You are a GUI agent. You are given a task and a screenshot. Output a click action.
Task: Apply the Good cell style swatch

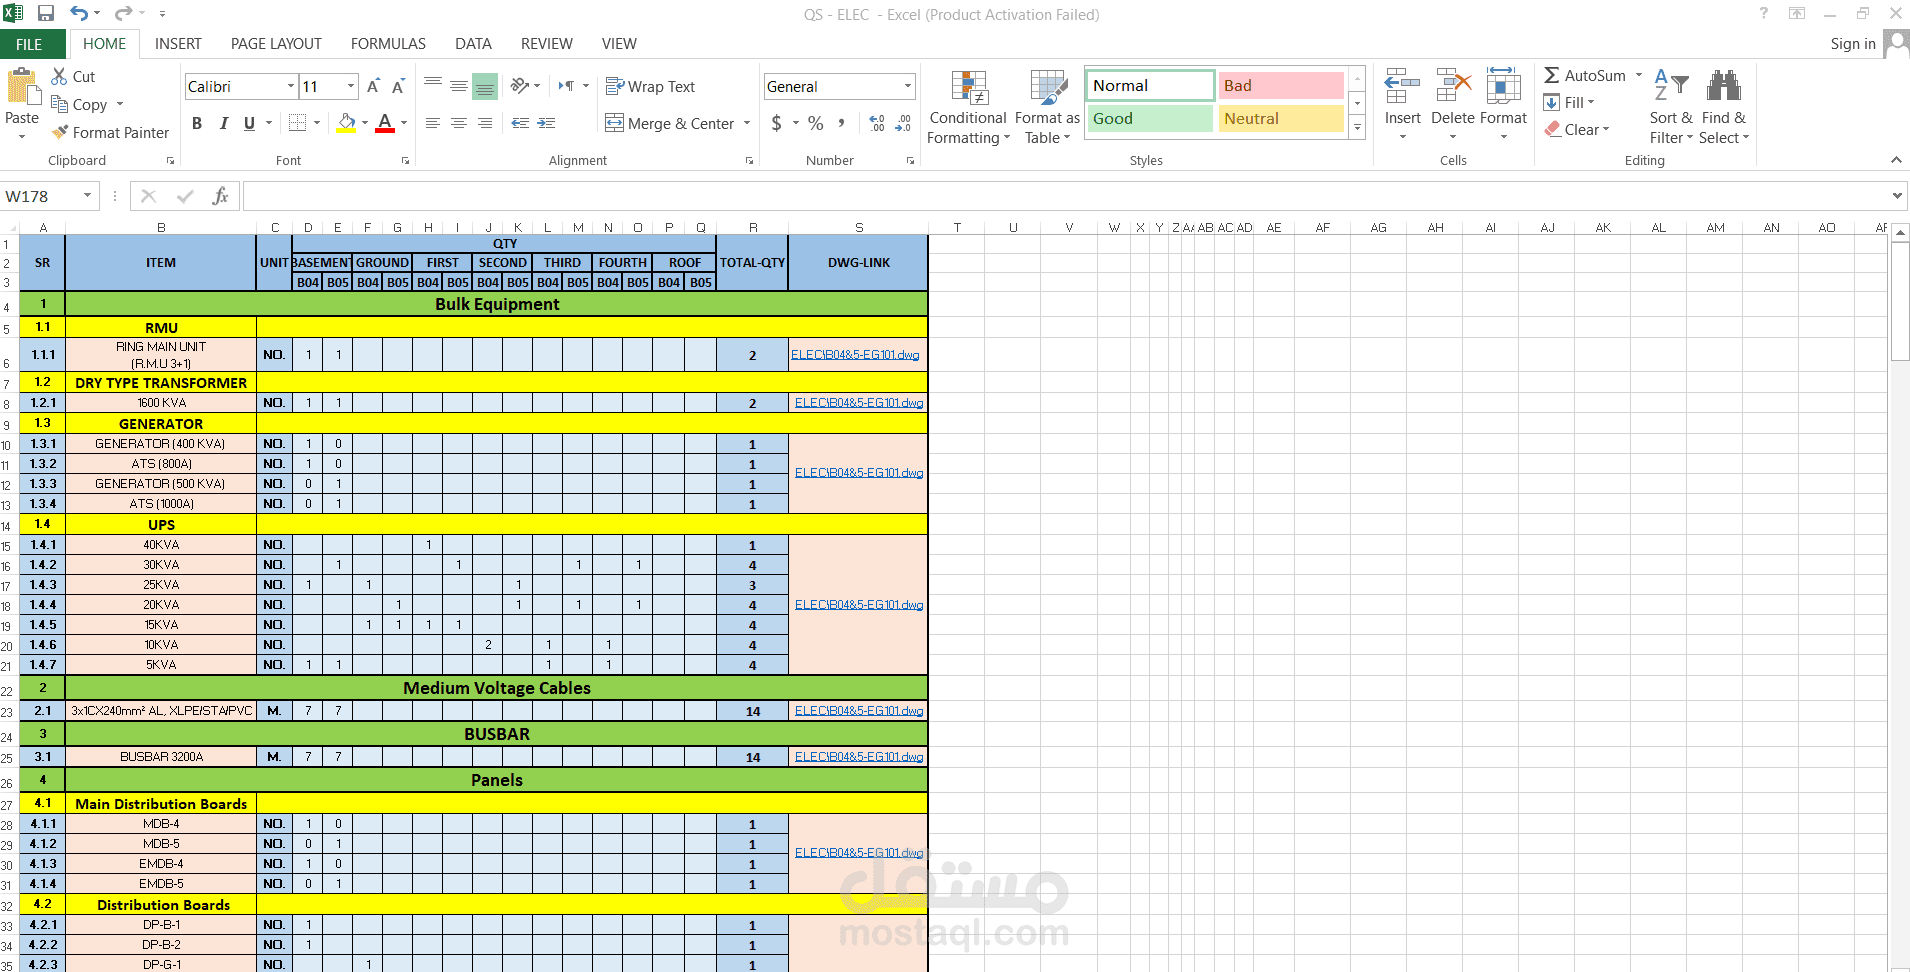pyautogui.click(x=1150, y=119)
